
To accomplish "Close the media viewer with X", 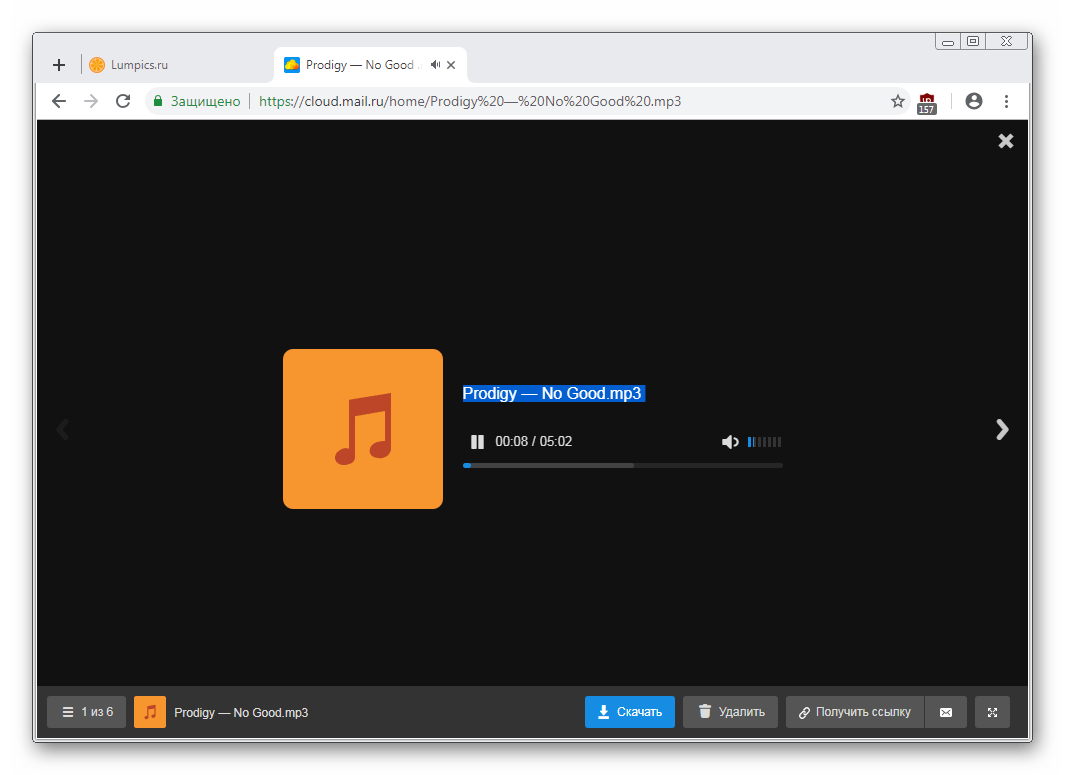I will (x=1005, y=141).
